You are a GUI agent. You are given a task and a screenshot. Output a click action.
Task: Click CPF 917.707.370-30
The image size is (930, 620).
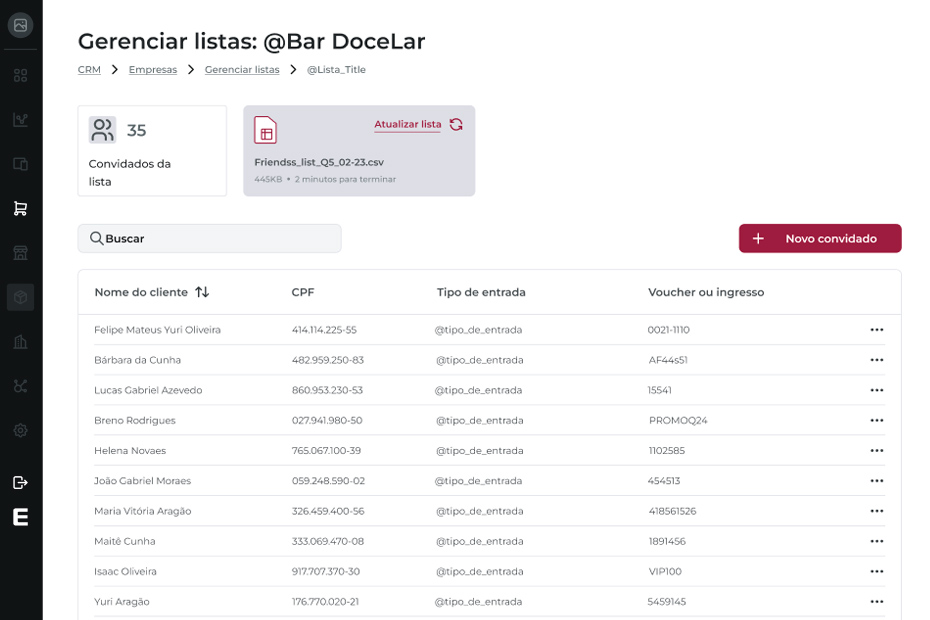point(326,572)
